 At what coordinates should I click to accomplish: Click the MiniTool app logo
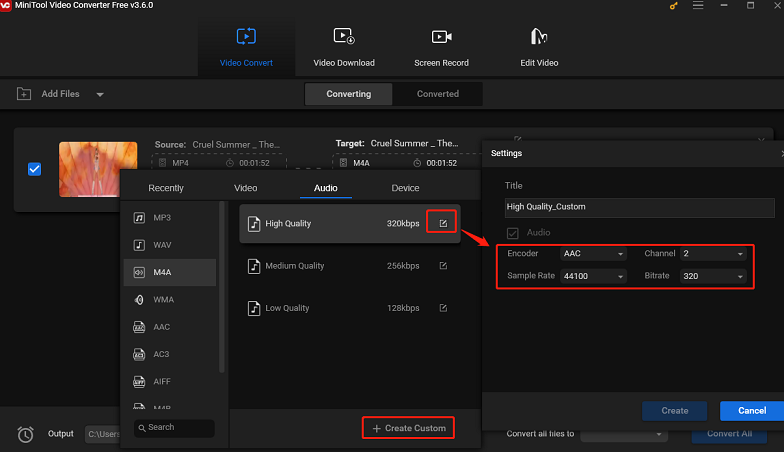pyautogui.click(x=6, y=6)
